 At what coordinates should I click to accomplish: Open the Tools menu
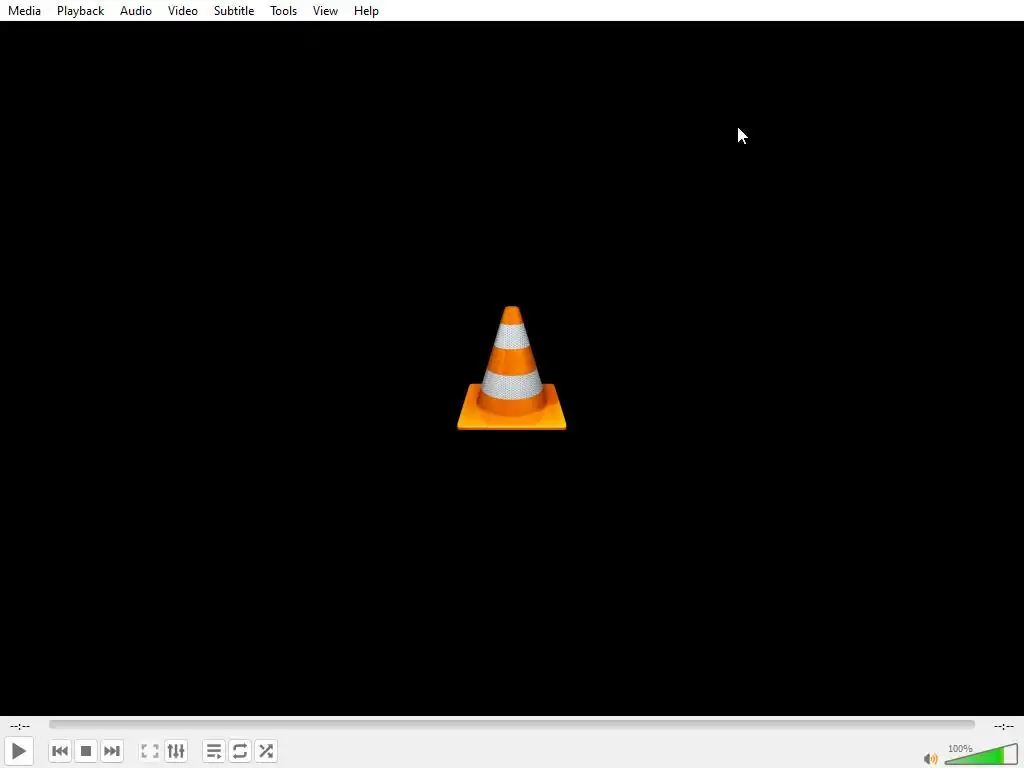[283, 10]
